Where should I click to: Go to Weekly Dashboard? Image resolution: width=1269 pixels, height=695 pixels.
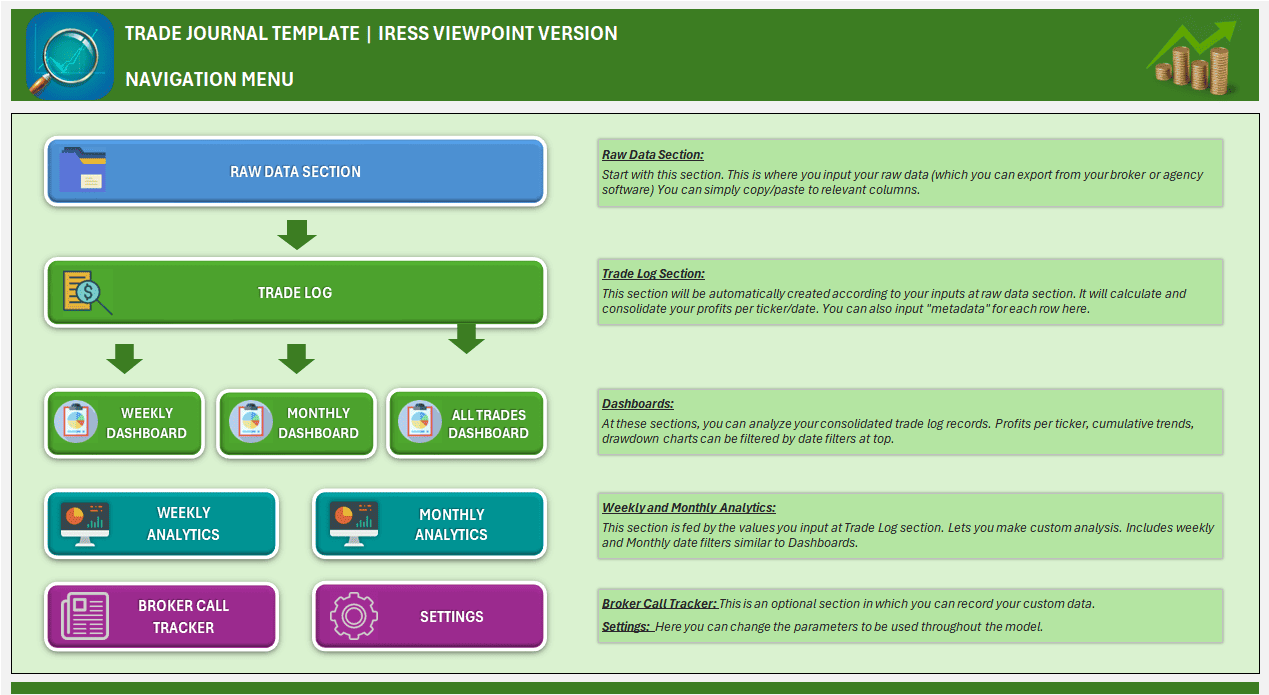pos(125,423)
